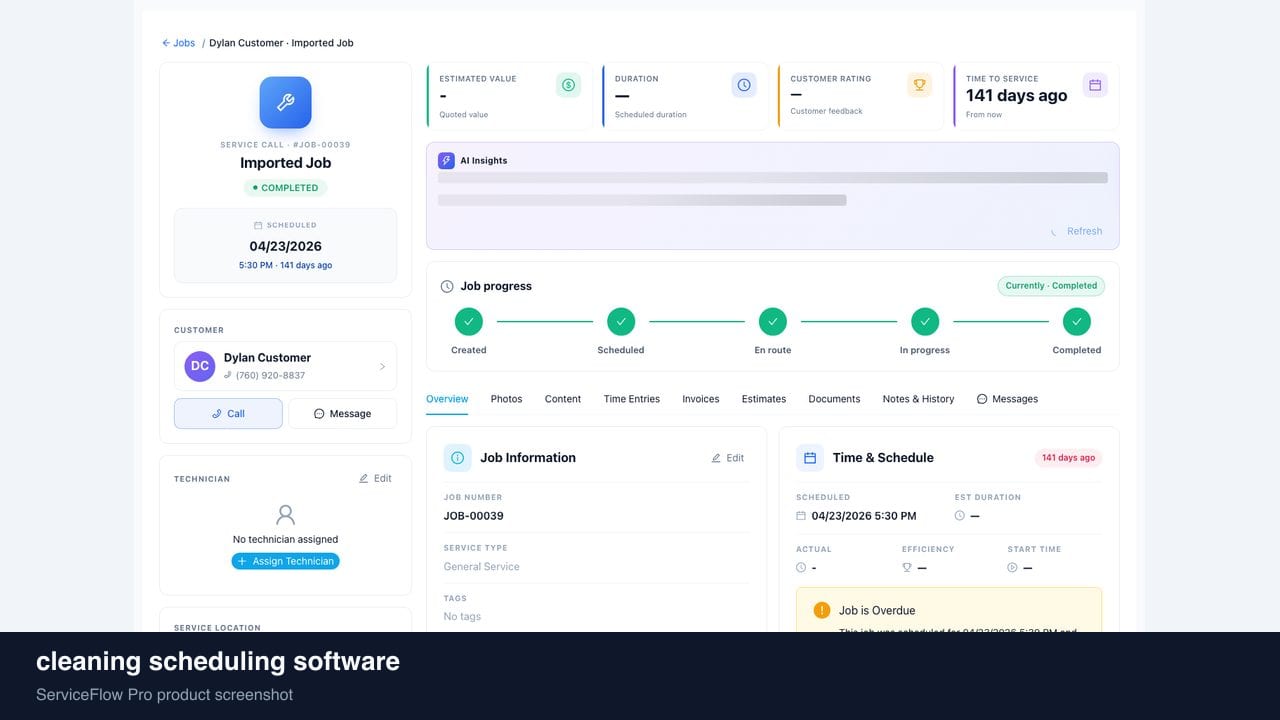The image size is (1280, 720).
Task: Click the DC customer avatar
Action: [200, 366]
